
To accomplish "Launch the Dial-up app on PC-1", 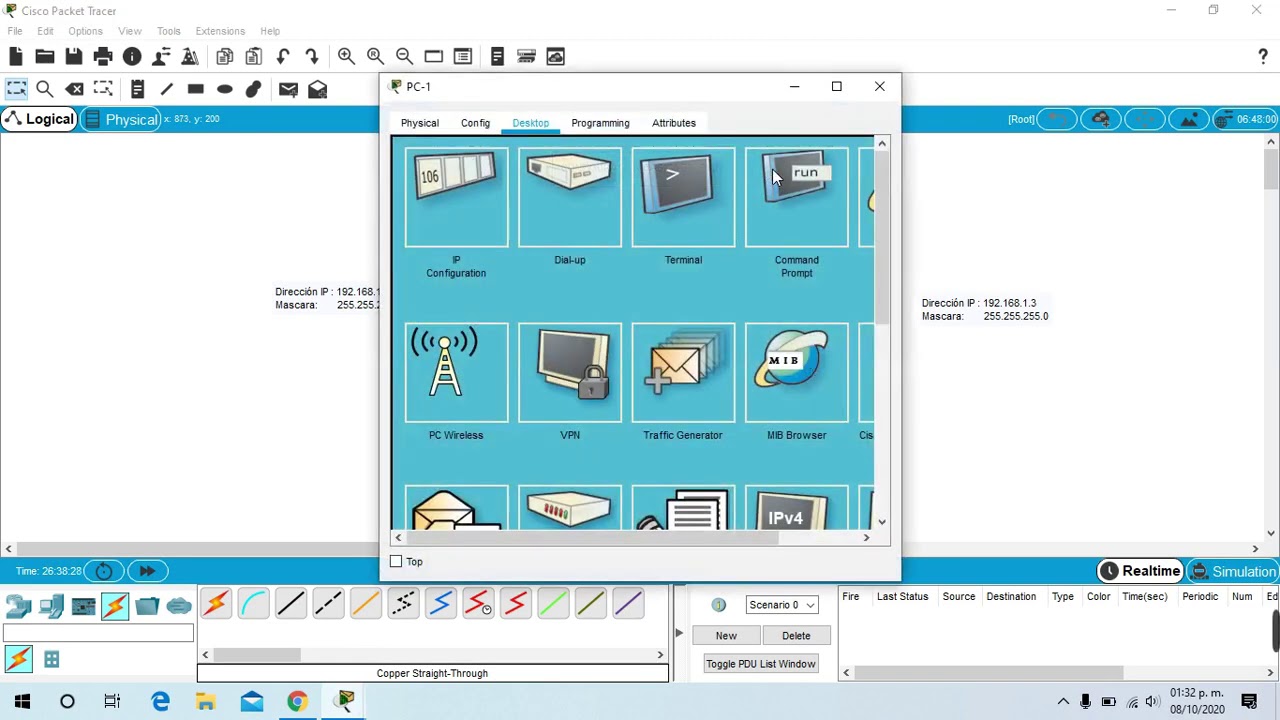I will [x=569, y=197].
